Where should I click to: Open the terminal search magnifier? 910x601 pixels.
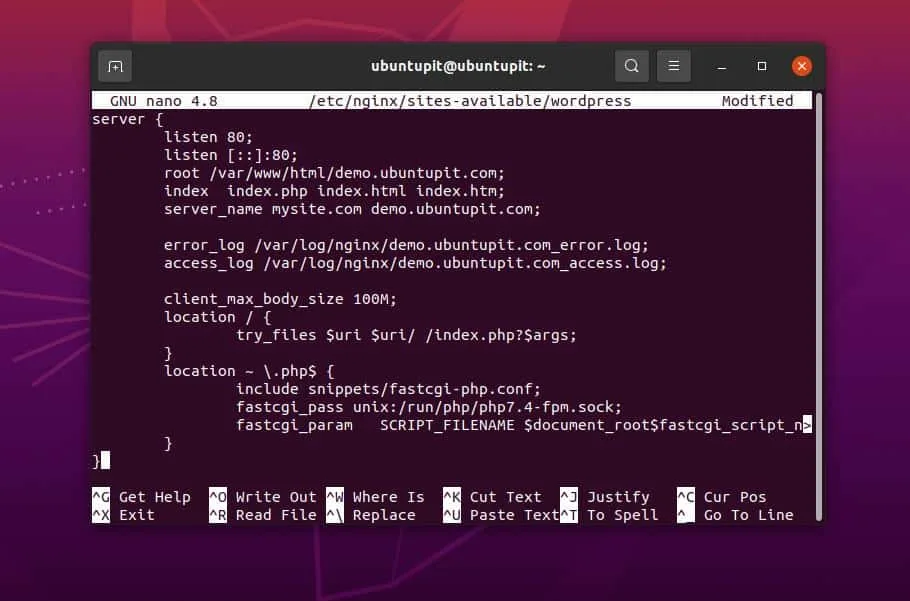[631, 65]
